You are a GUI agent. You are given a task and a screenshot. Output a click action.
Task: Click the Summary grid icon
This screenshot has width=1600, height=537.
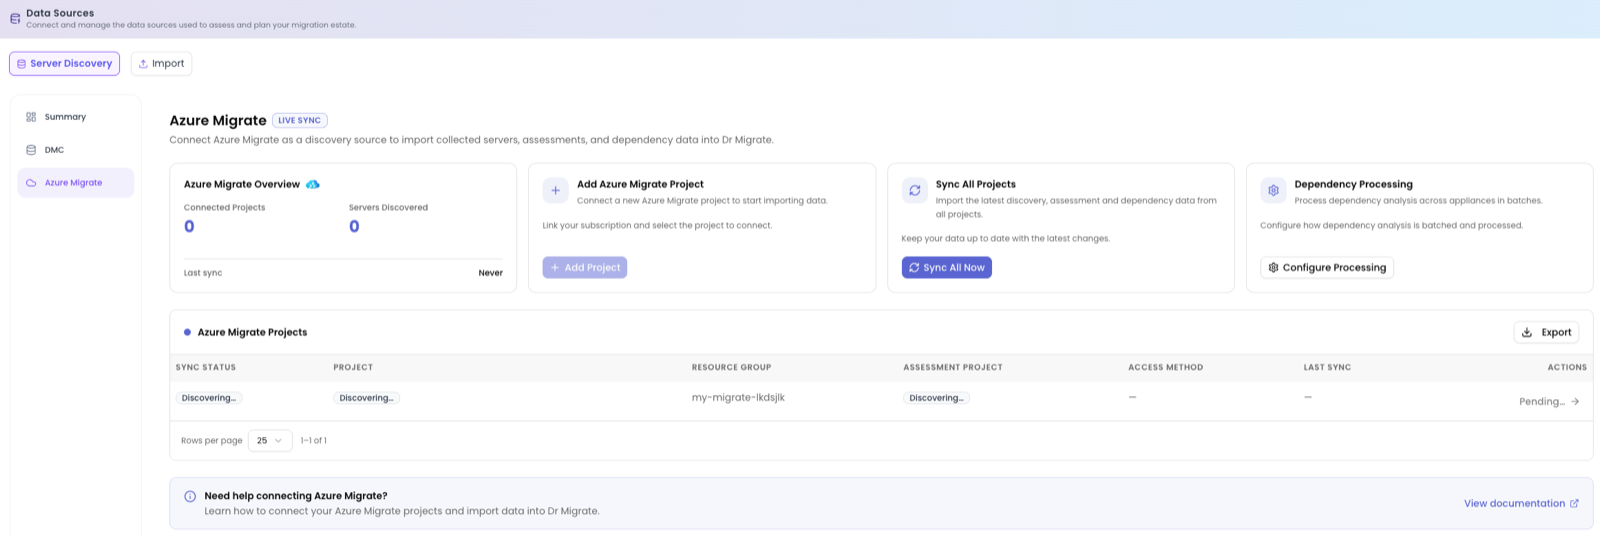tap(31, 117)
